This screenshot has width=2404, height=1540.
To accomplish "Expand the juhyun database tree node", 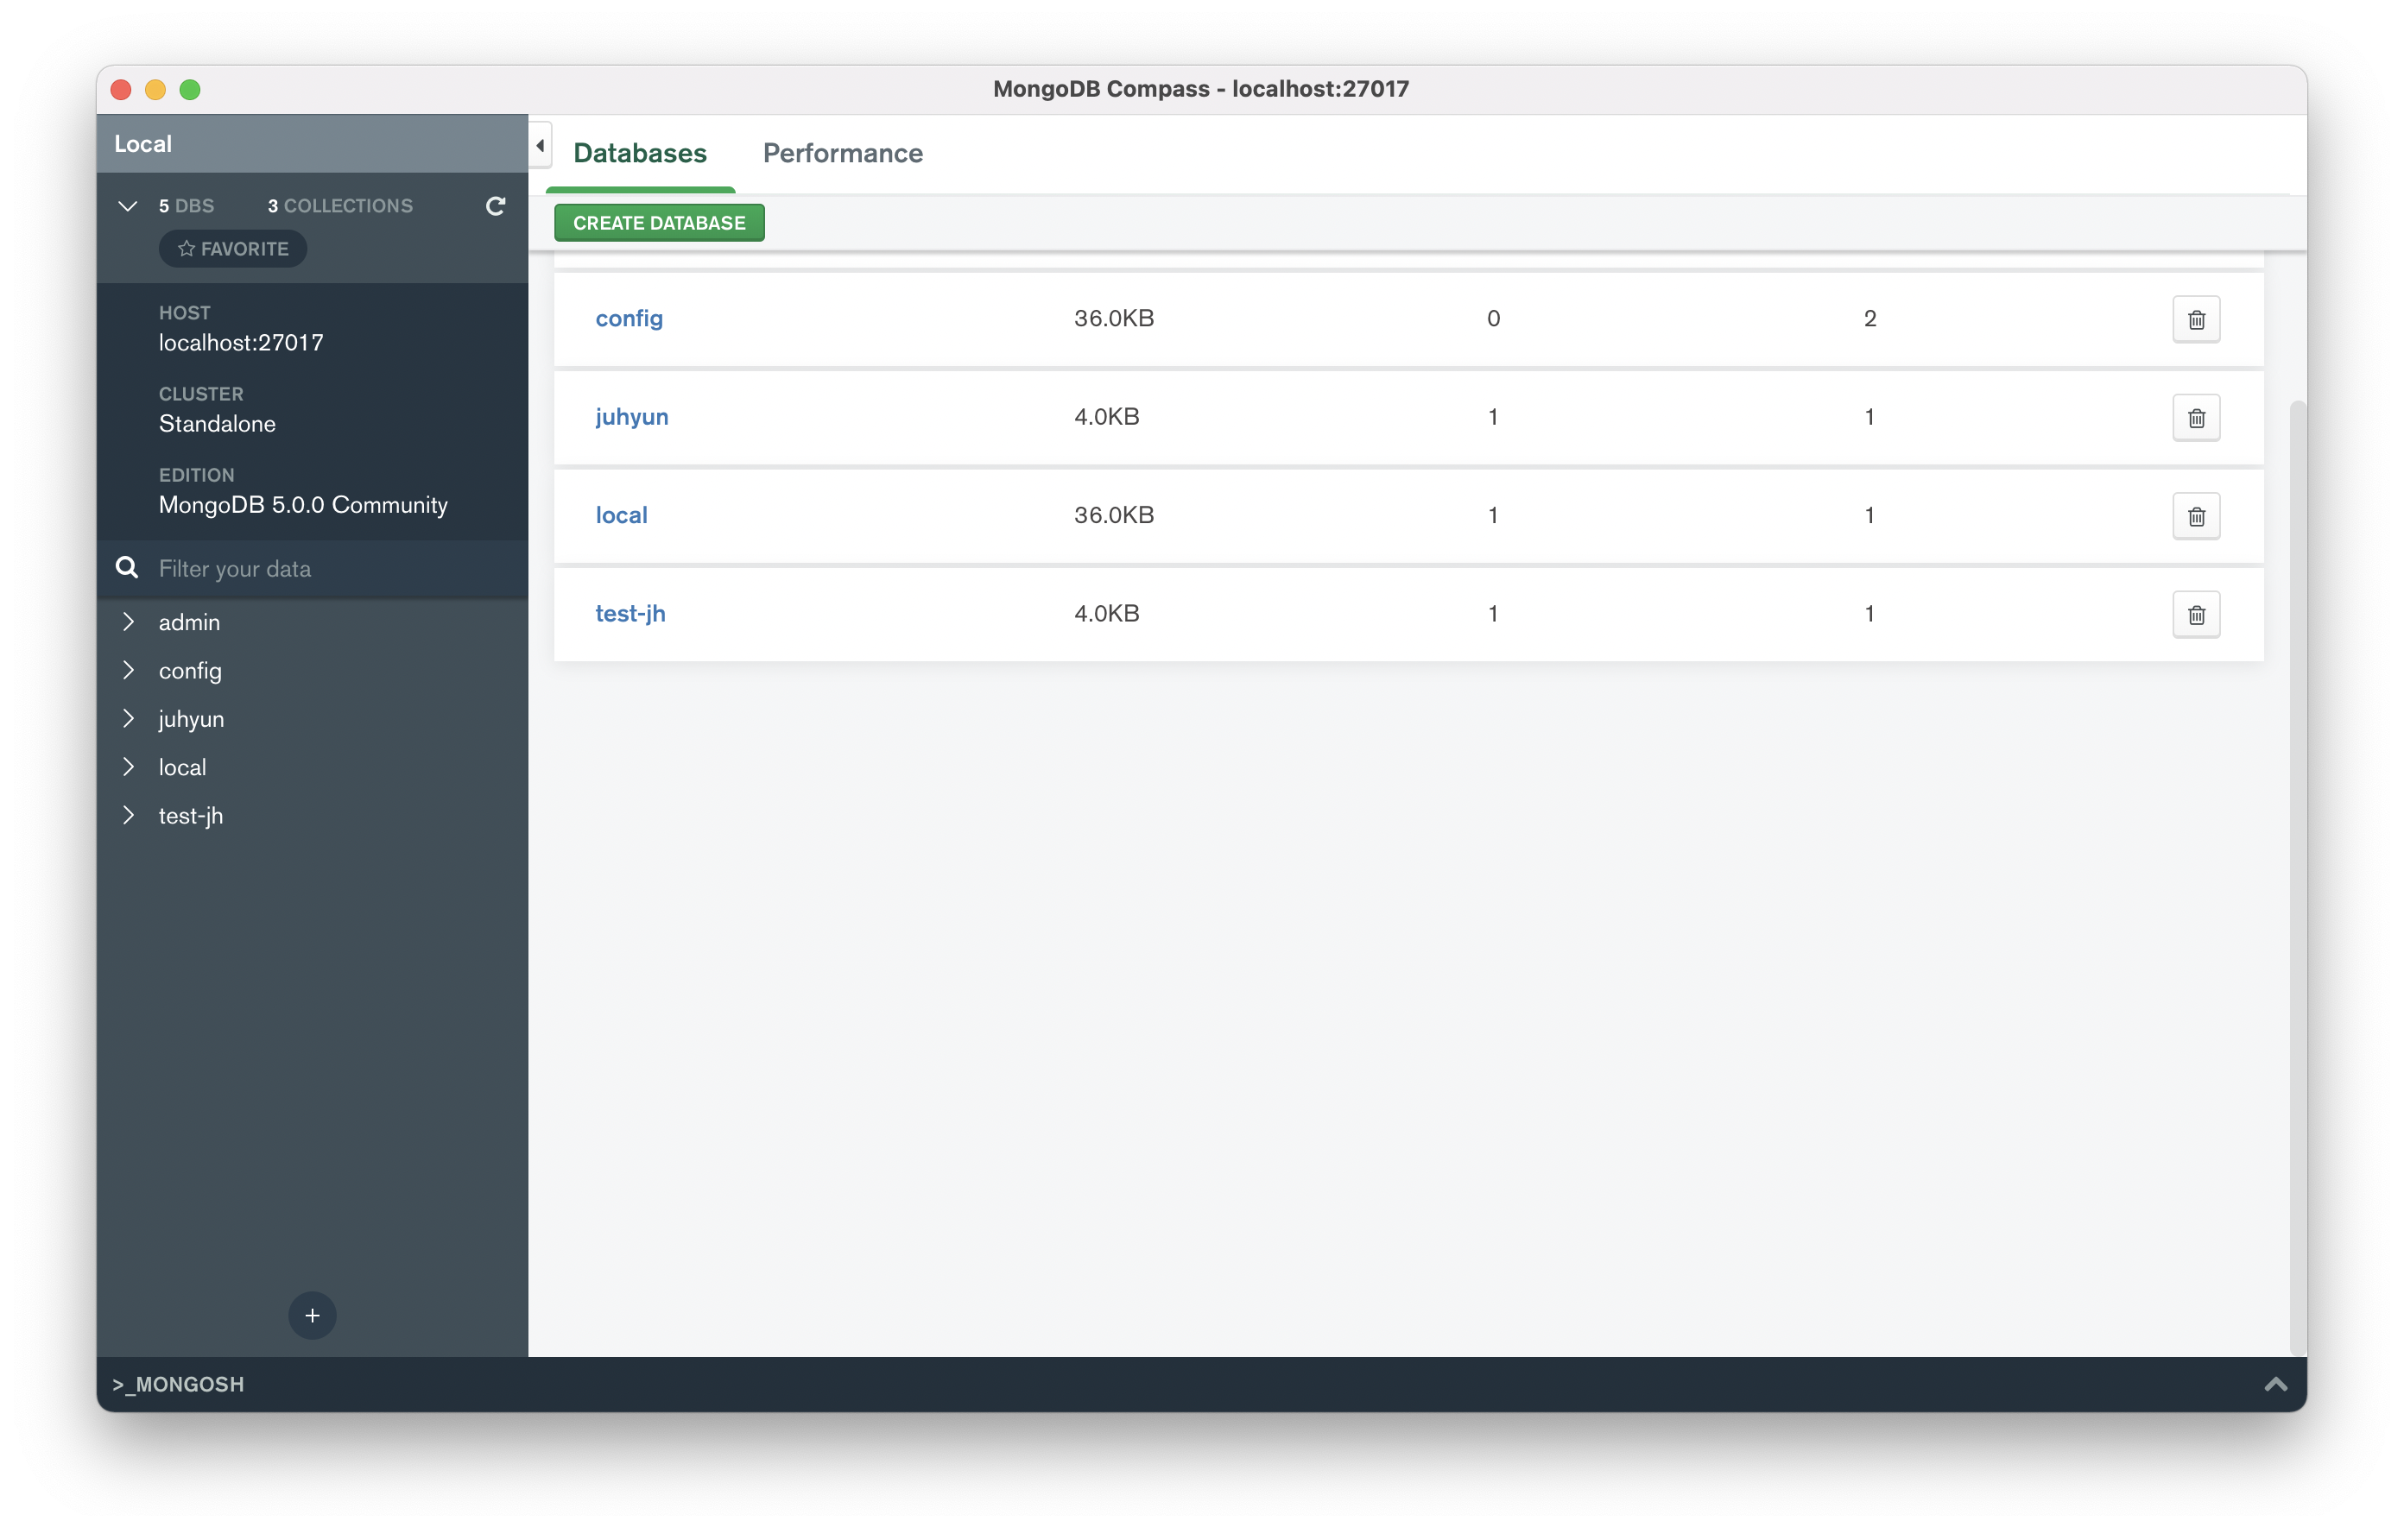I will 128,718.
